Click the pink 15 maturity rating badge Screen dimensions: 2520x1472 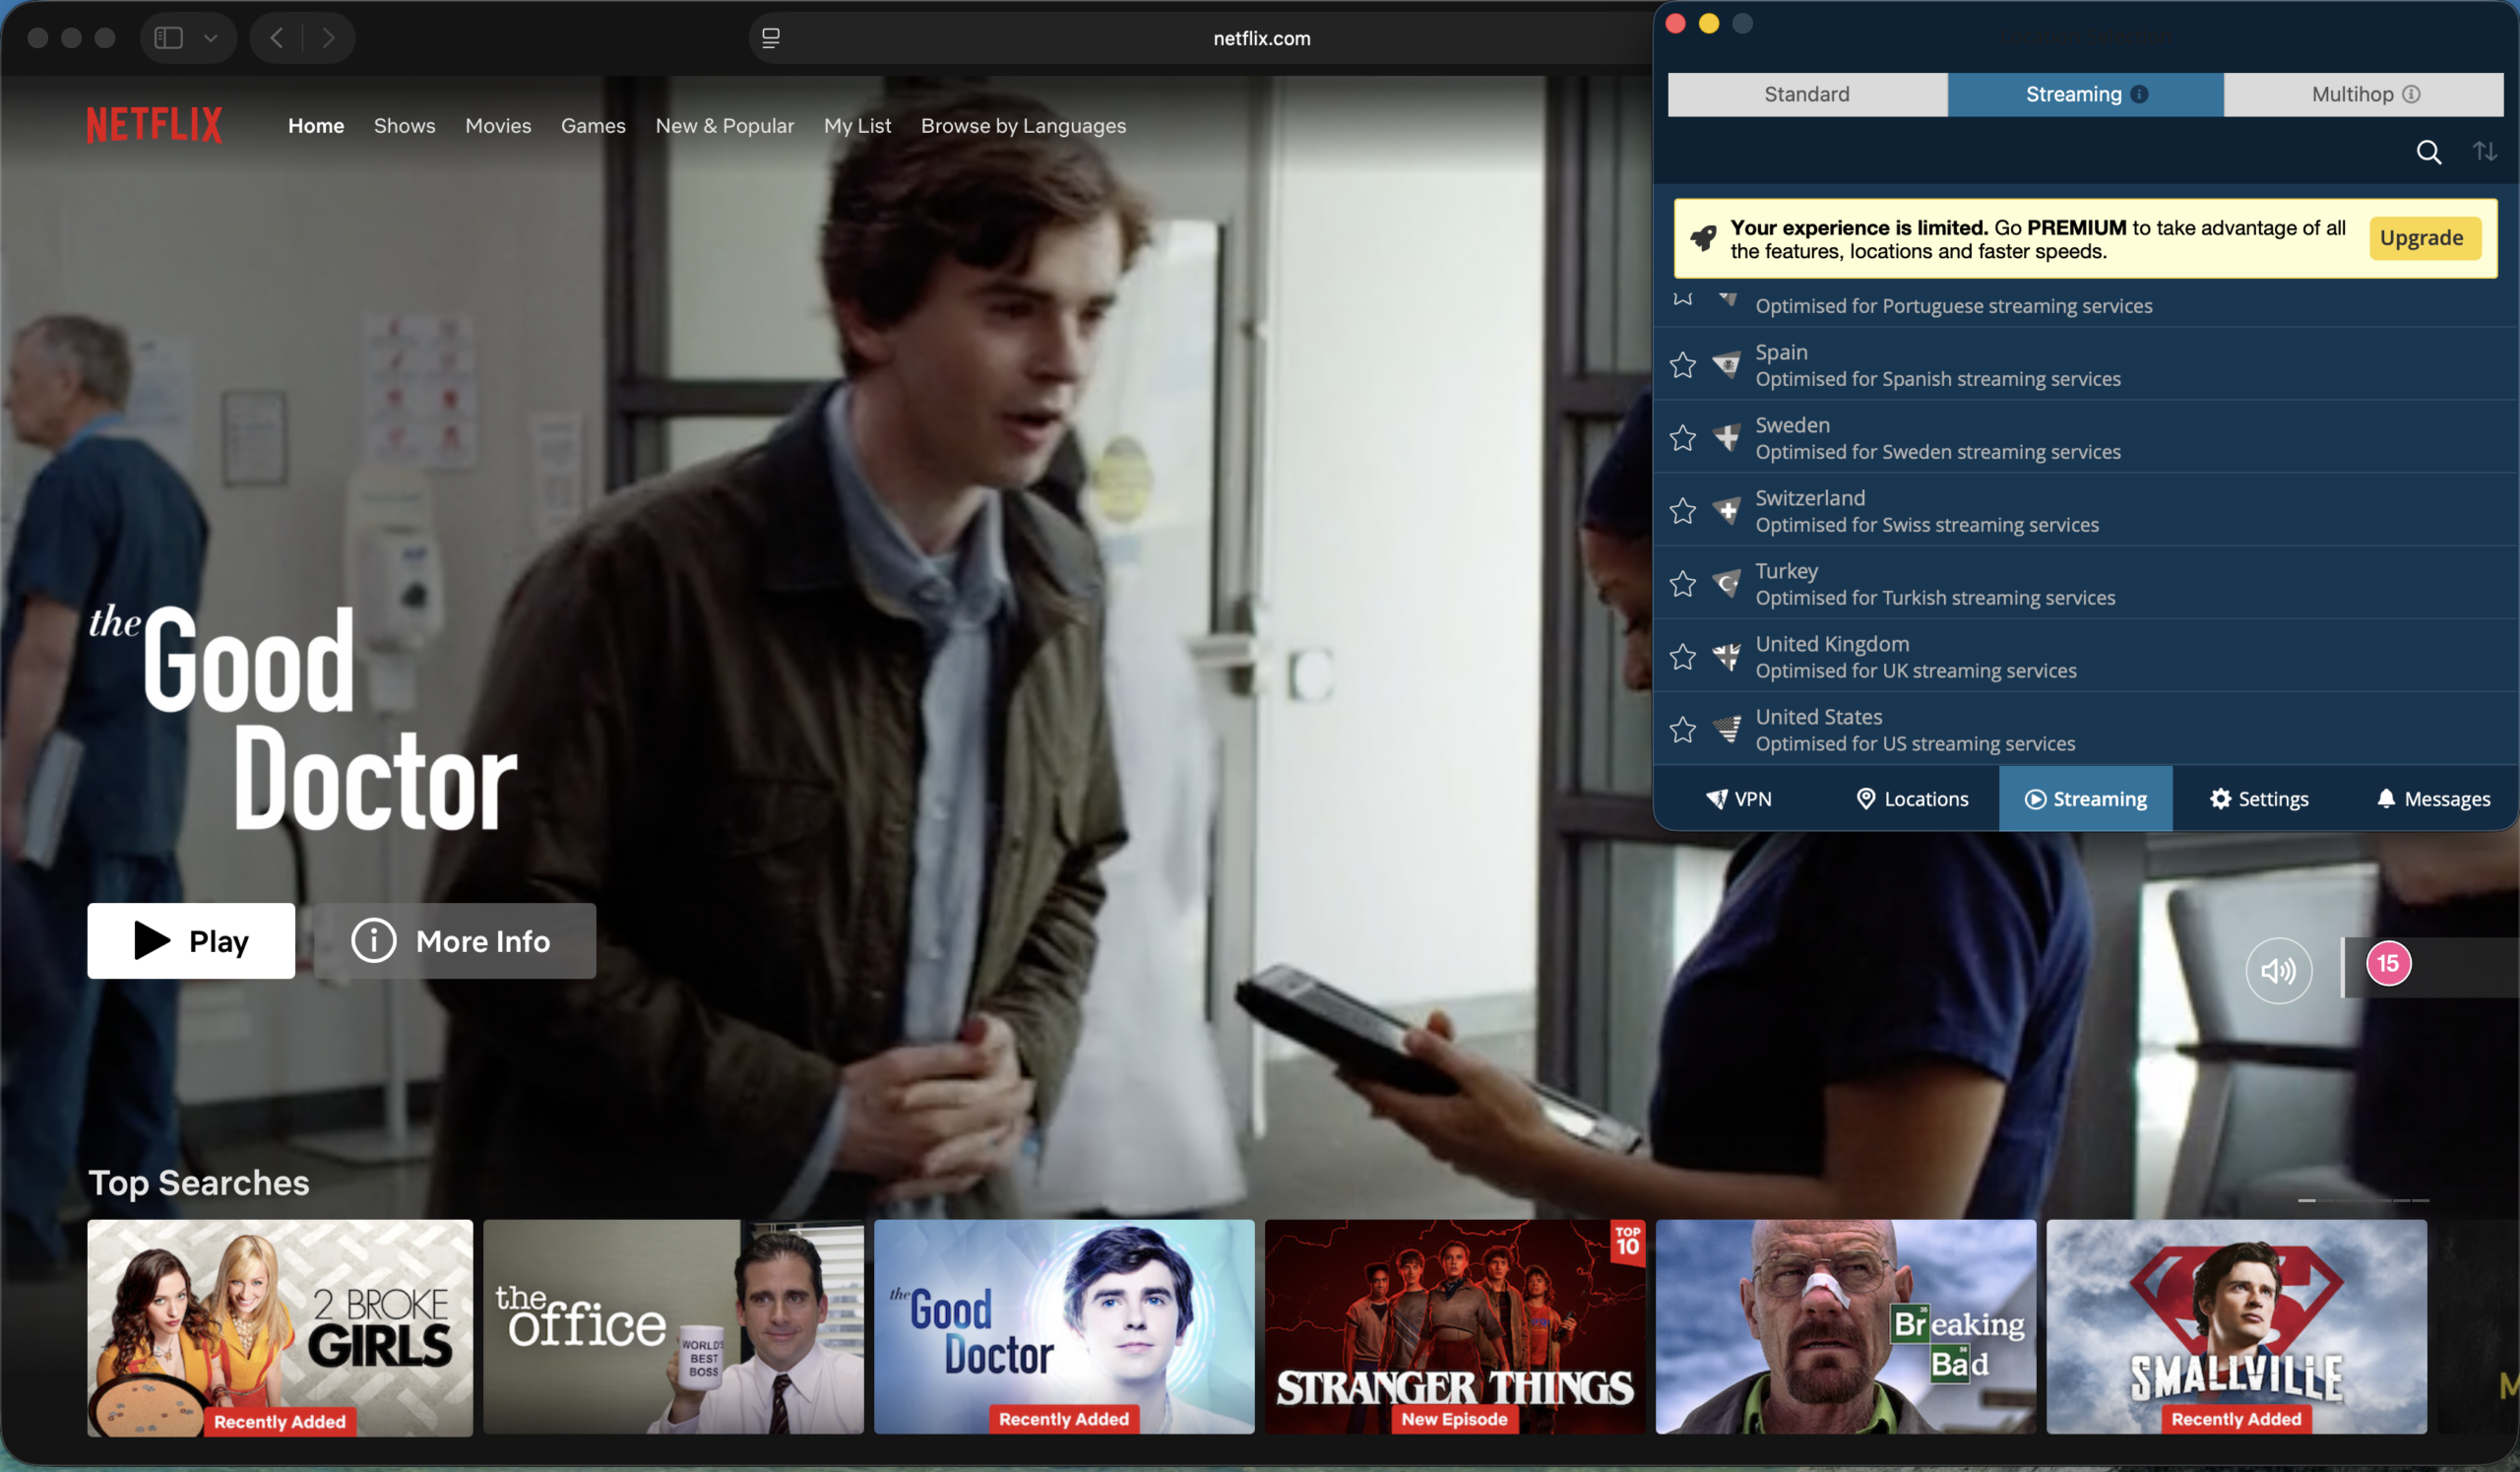[x=2388, y=964]
